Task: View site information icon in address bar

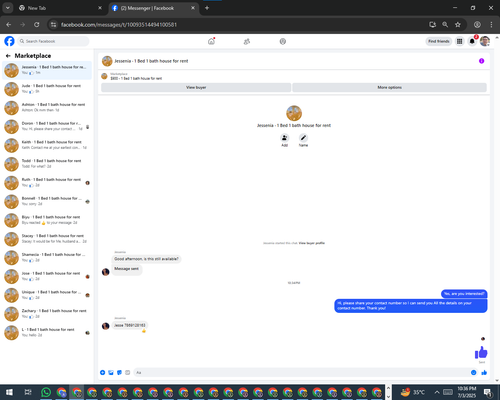Action: coord(53,25)
